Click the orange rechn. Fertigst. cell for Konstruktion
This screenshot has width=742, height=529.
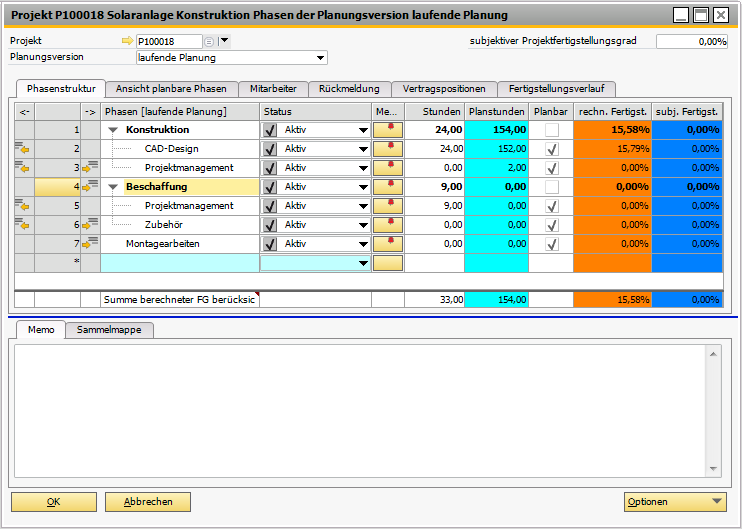point(612,130)
